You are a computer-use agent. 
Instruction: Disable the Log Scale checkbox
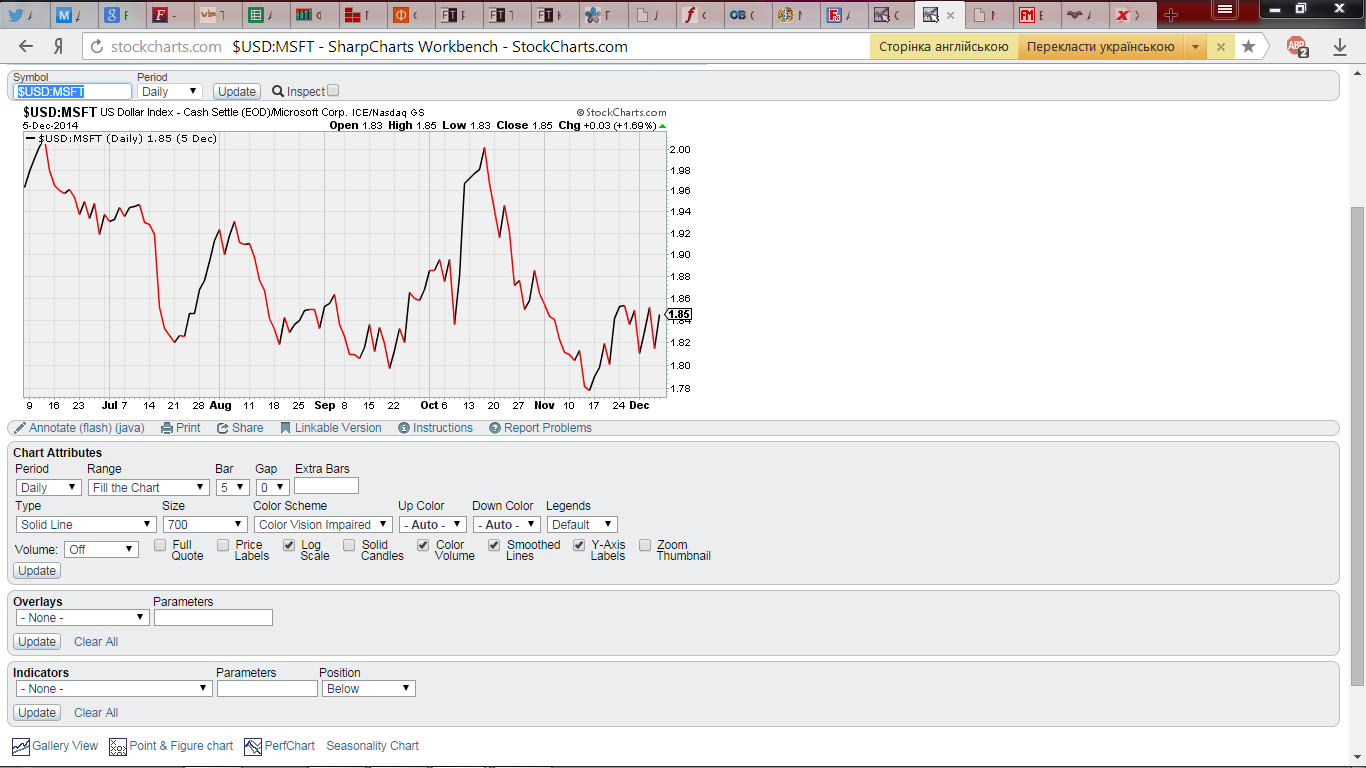click(289, 545)
